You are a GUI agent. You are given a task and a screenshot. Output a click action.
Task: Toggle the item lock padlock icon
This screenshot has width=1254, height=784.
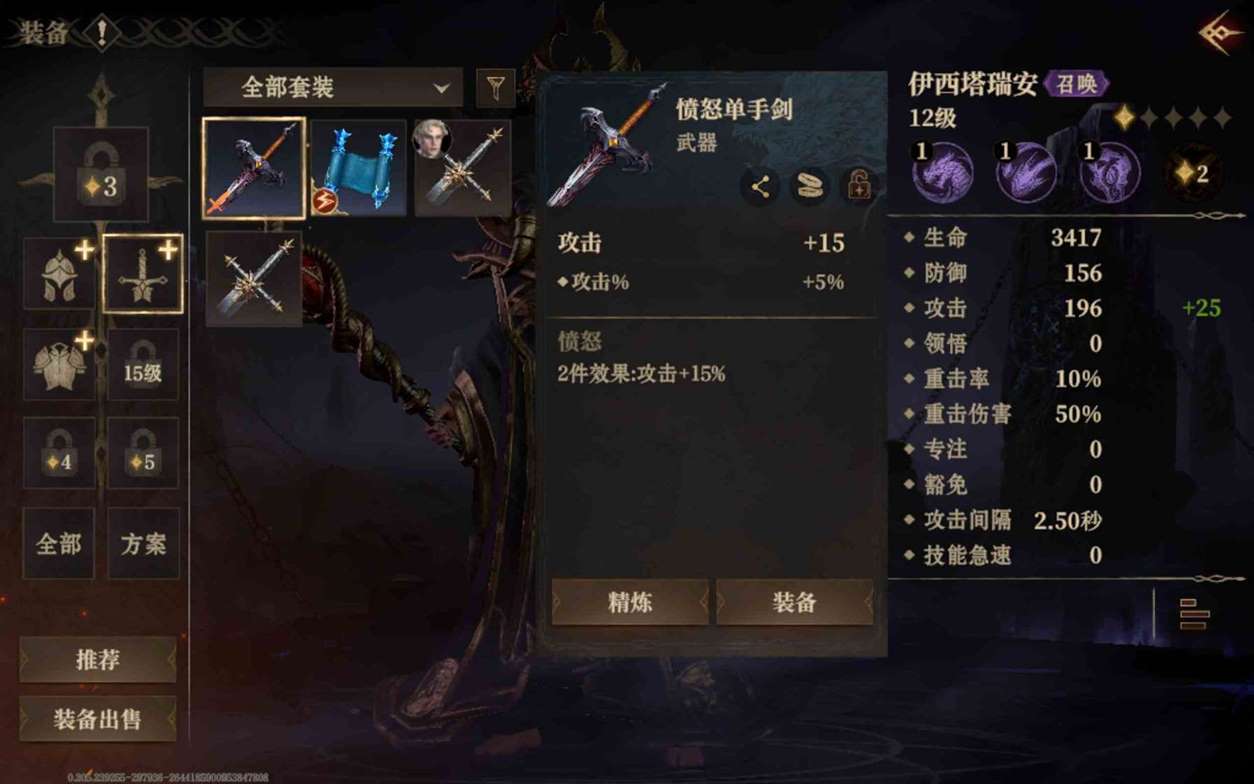(858, 187)
